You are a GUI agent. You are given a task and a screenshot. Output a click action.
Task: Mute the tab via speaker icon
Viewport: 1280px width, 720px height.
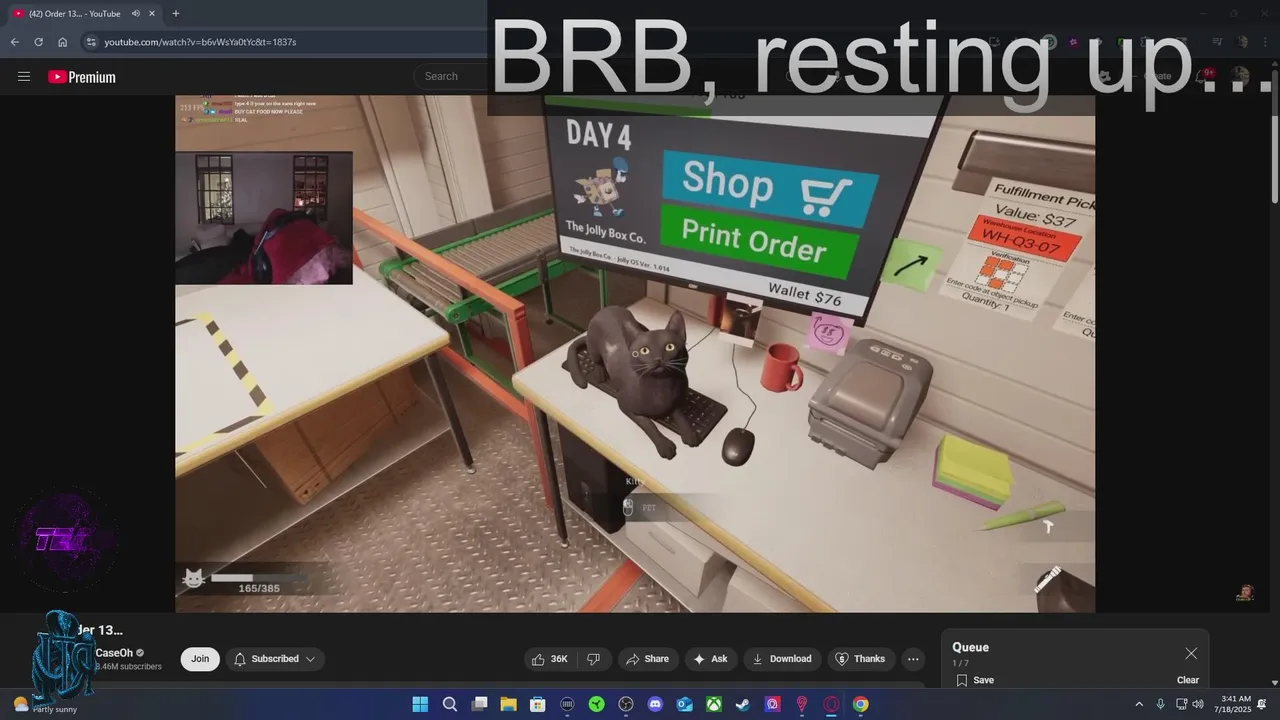click(x=135, y=13)
